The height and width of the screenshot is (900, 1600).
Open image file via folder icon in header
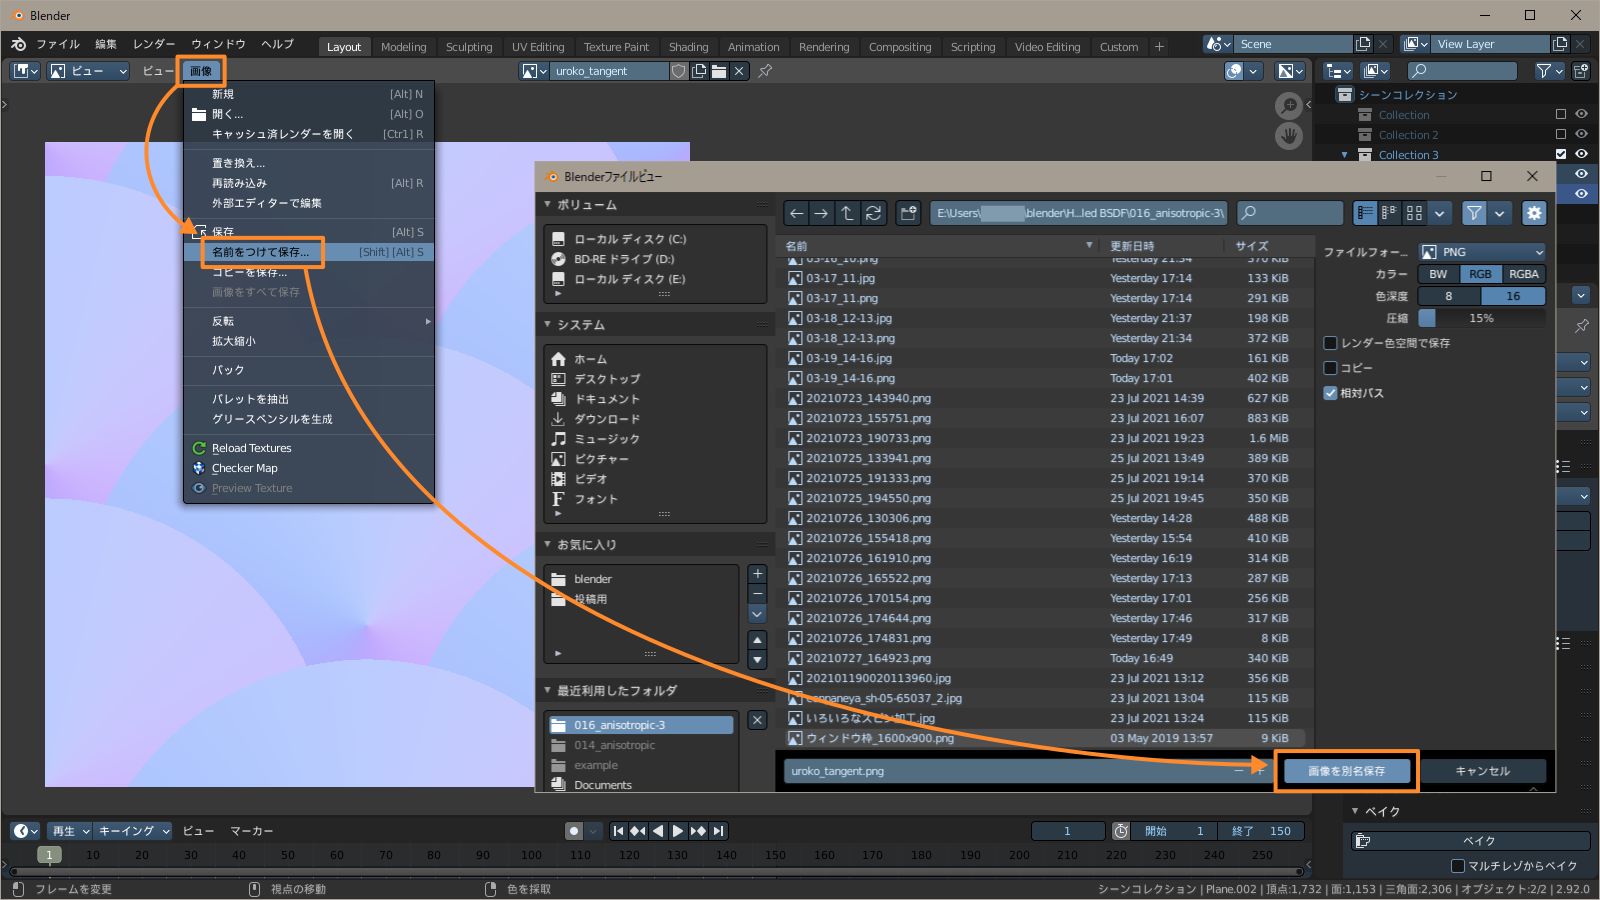pos(719,71)
